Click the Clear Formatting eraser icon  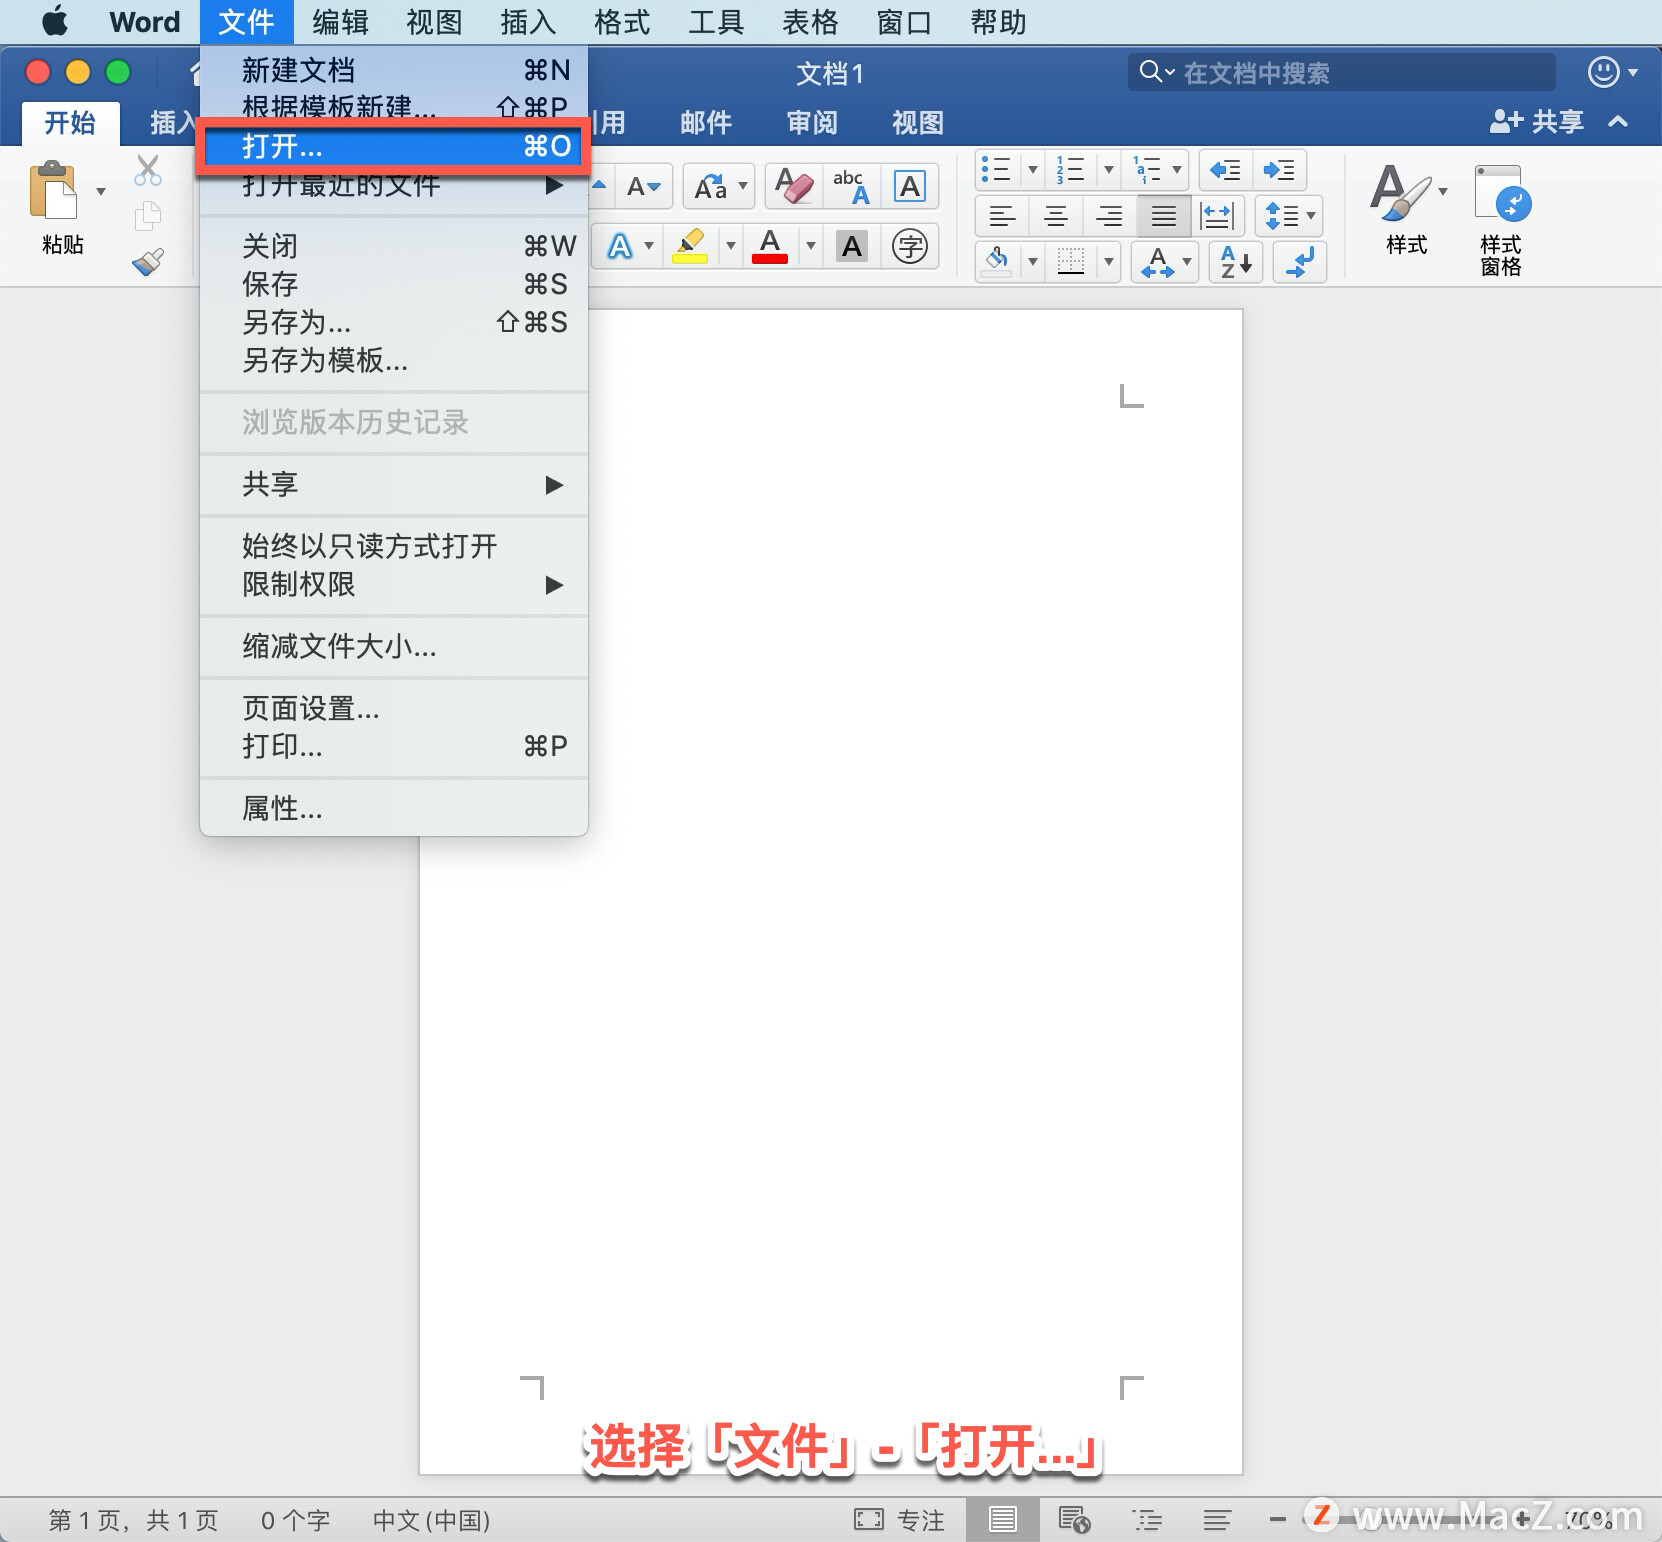click(x=795, y=186)
